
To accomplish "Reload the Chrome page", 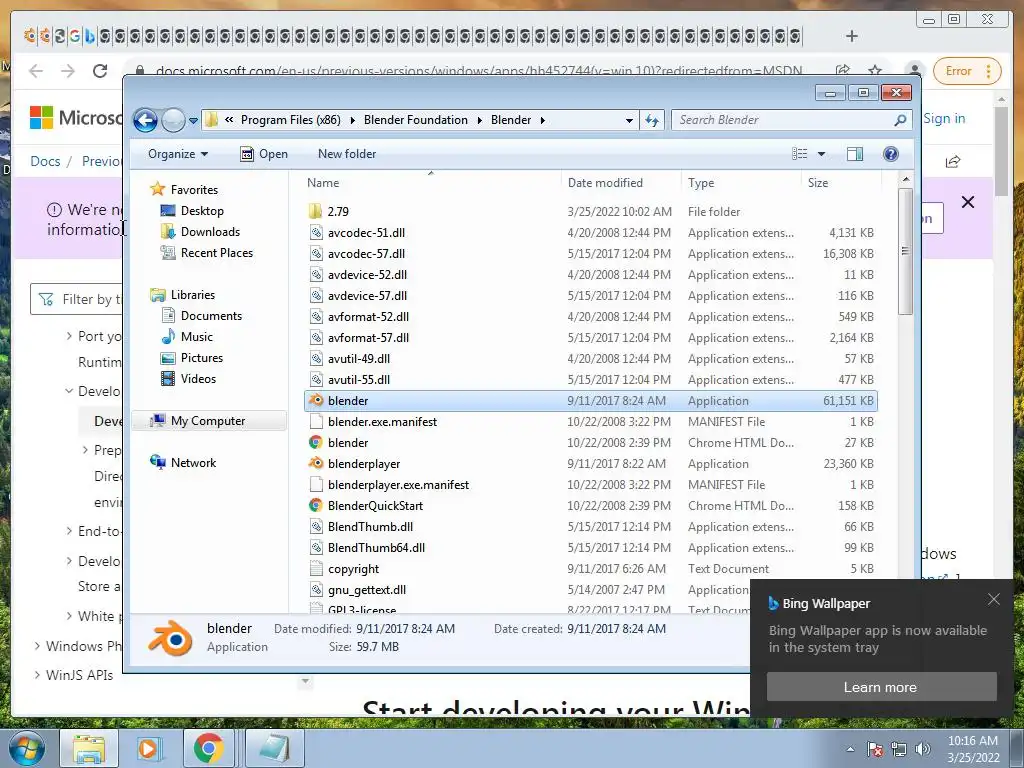I will [x=100, y=71].
